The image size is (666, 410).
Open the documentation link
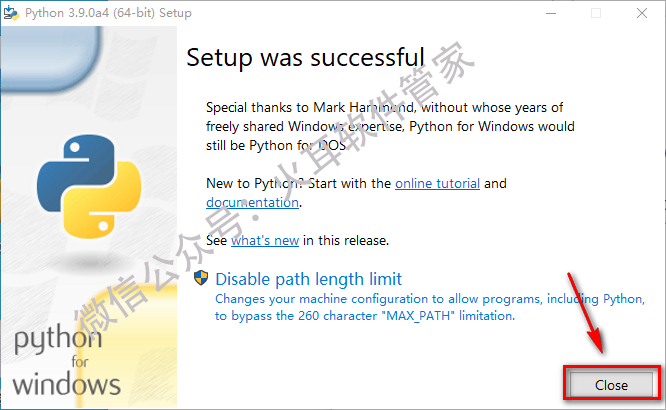click(252, 202)
